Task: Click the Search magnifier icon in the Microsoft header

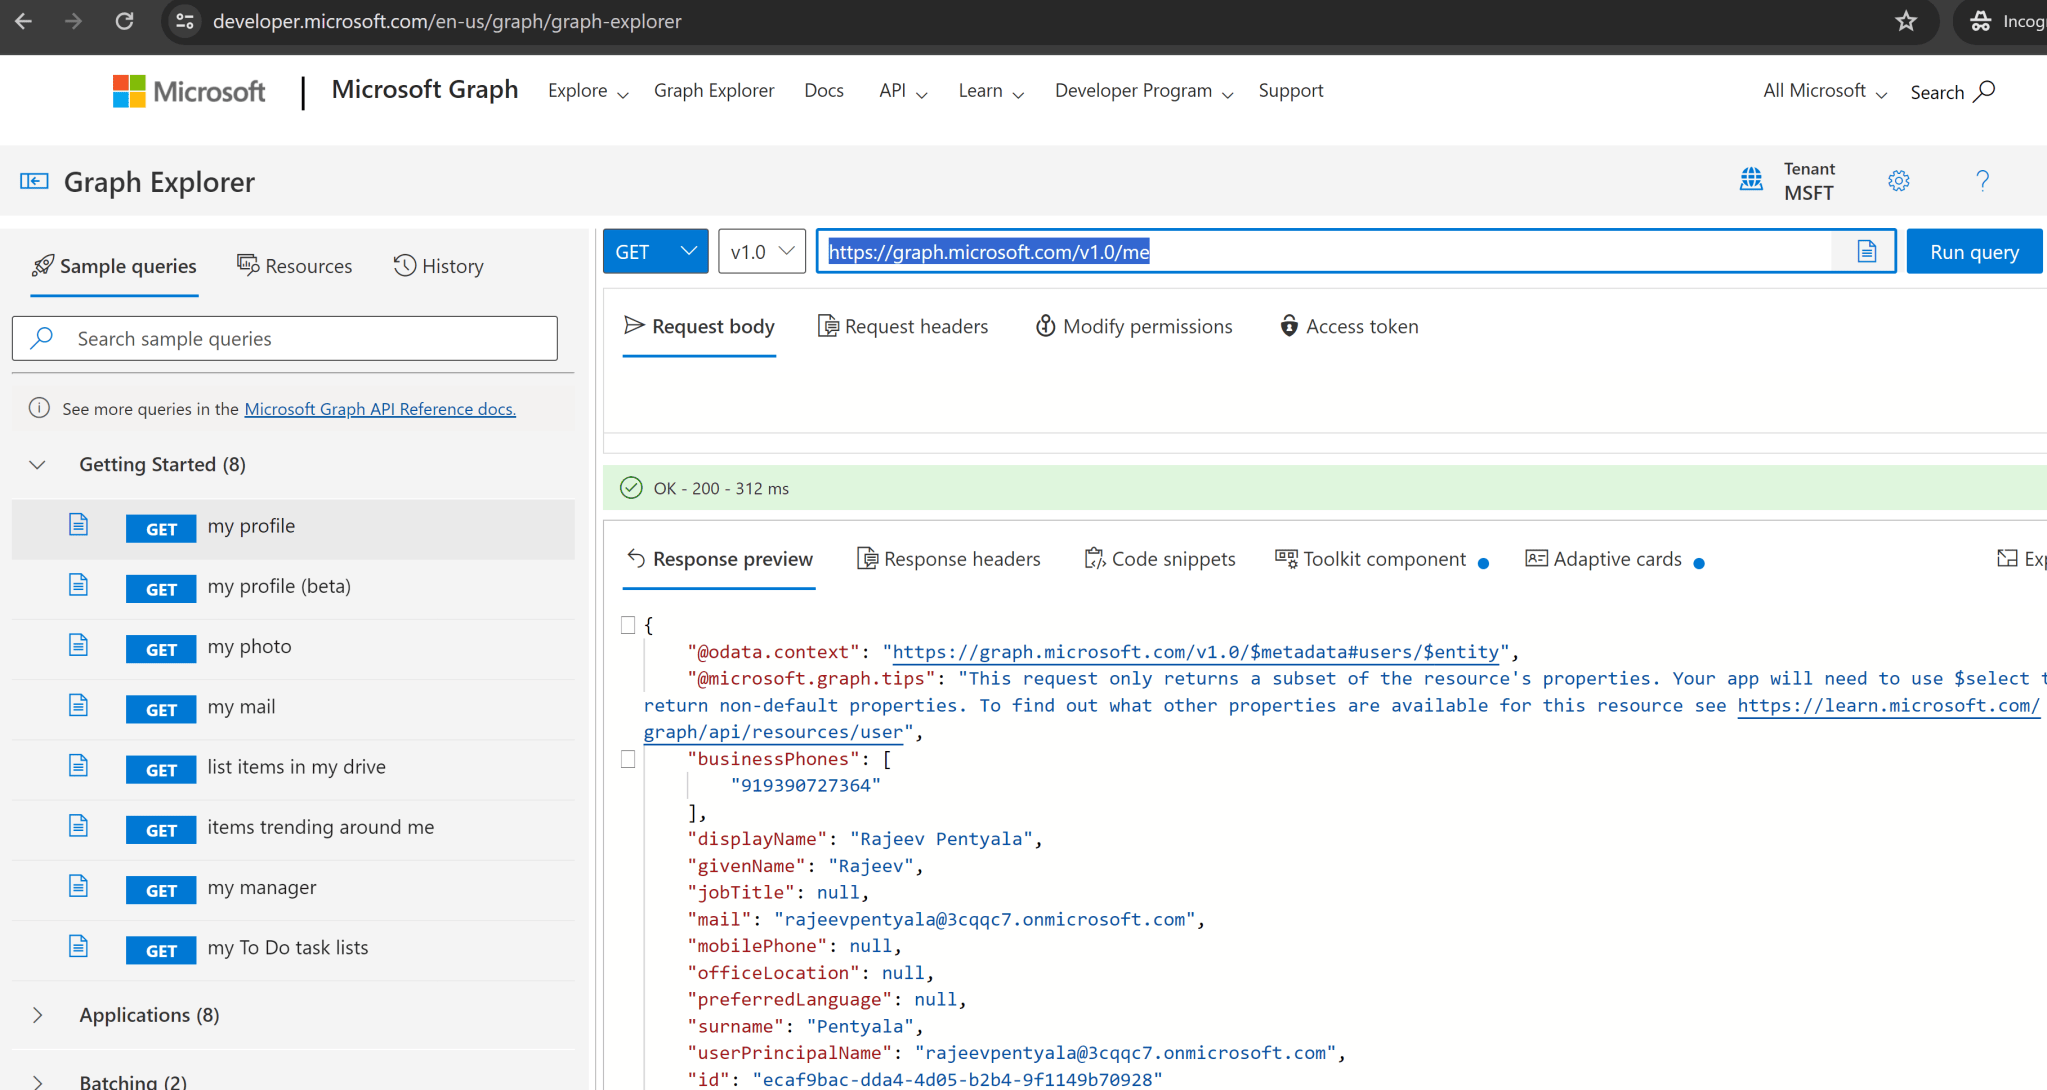Action: tap(1985, 91)
